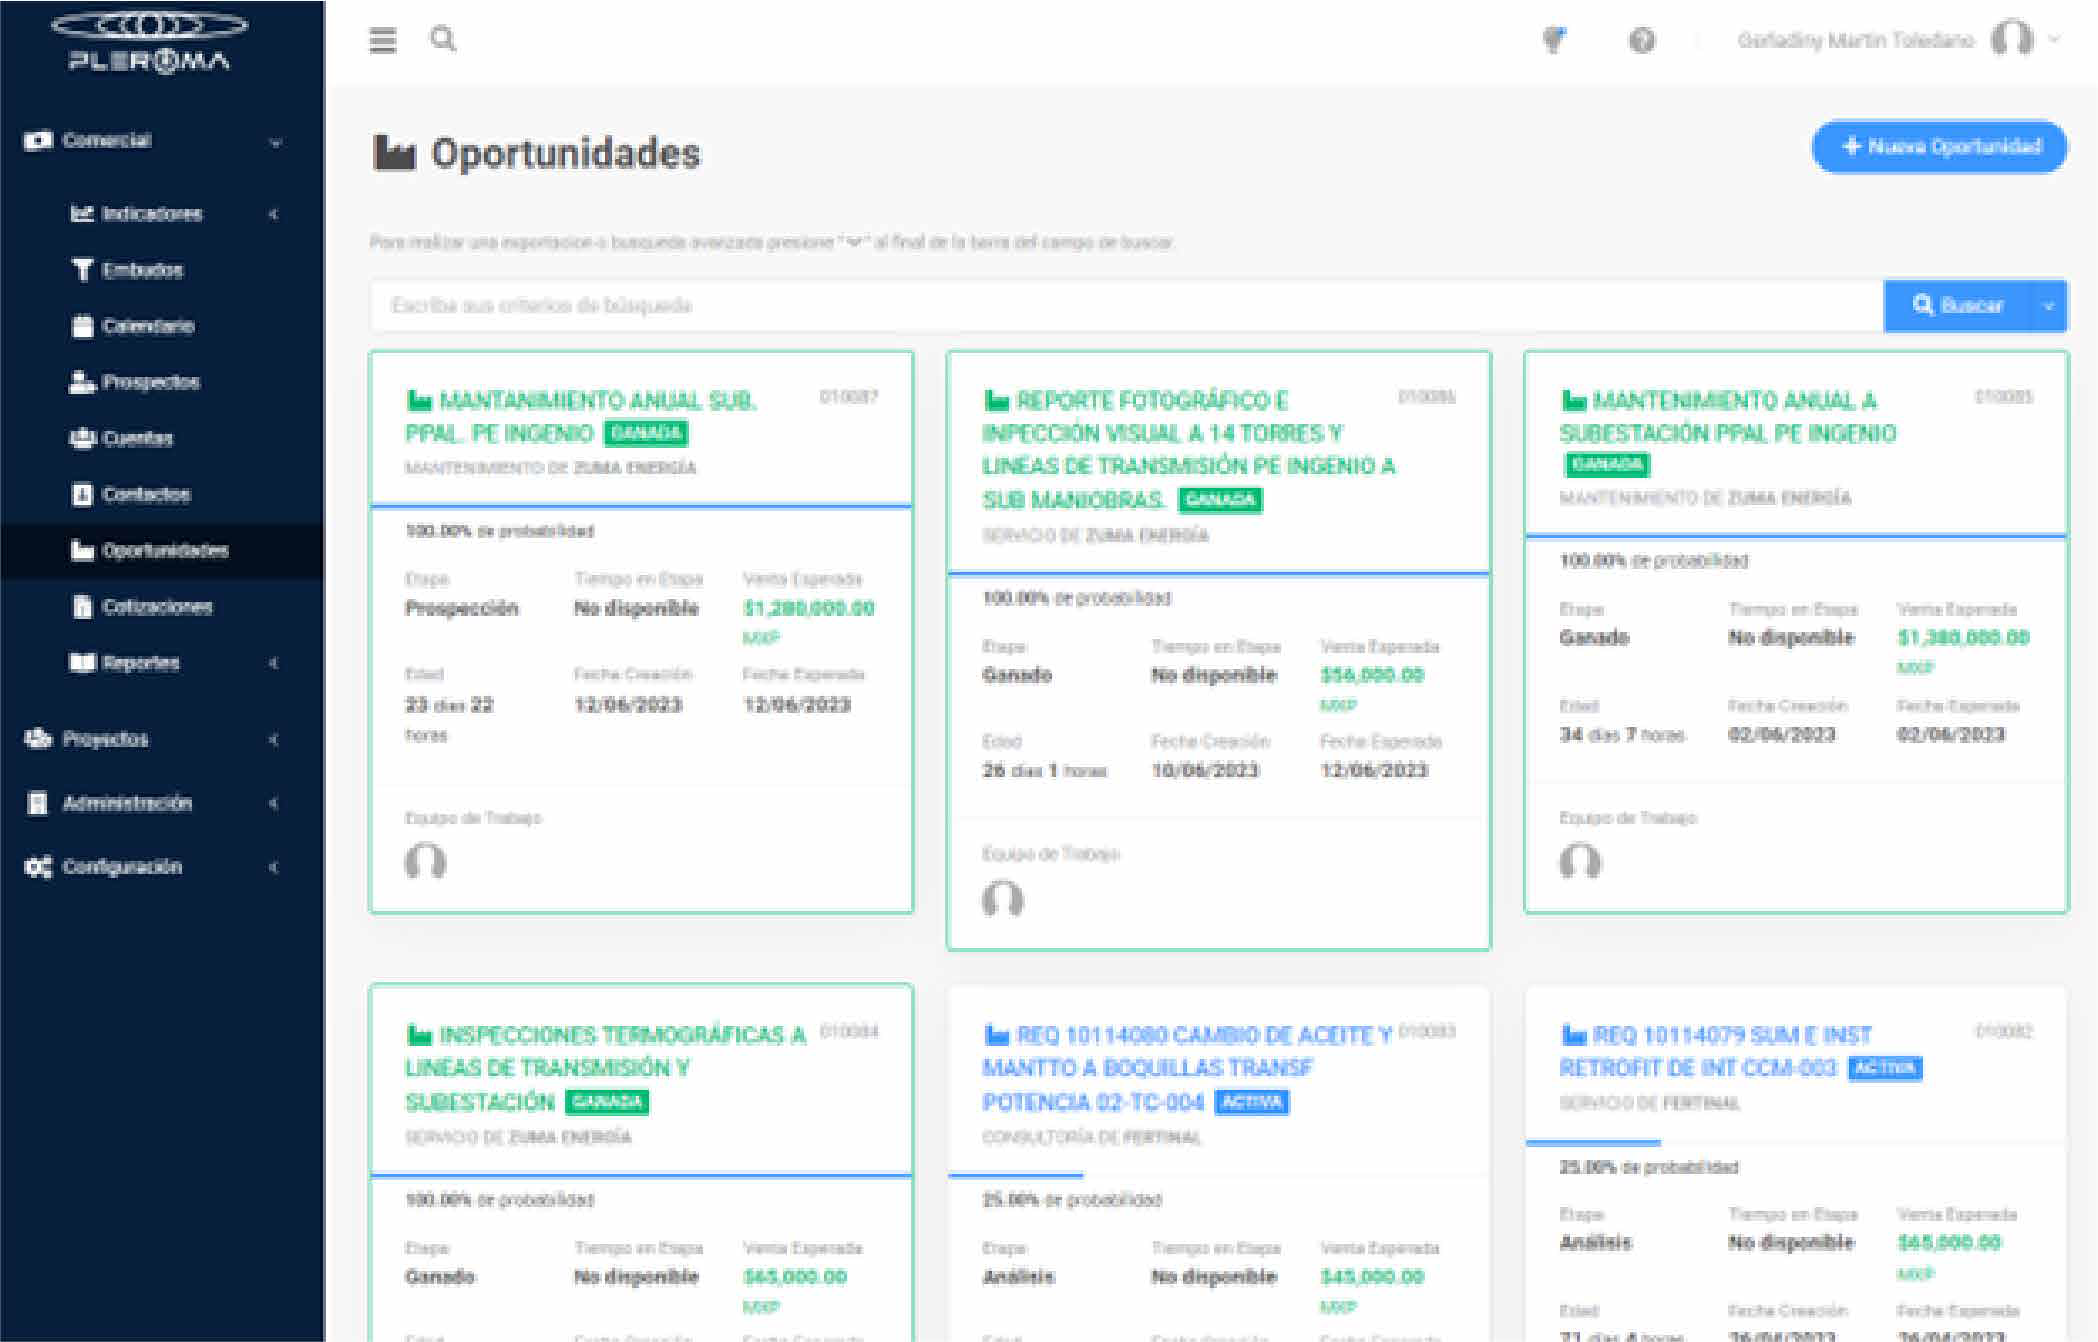Open Calendario in the sidebar
Viewport: 2098px width, 1342px height.
(147, 326)
